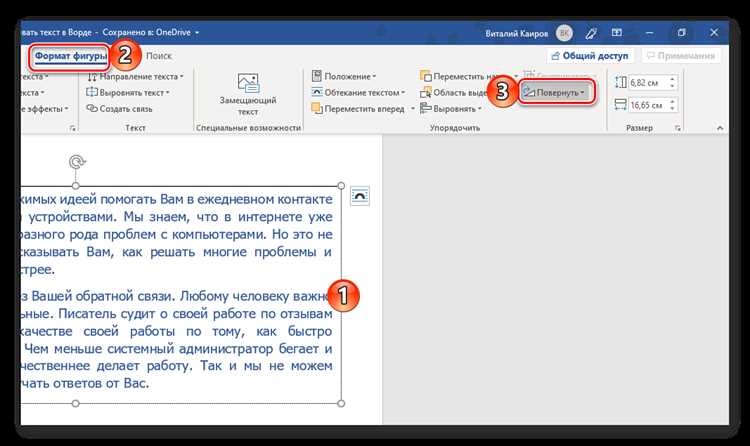The height and width of the screenshot is (446, 750).
Task: Click the Выровнять текст icon
Action: (92, 92)
